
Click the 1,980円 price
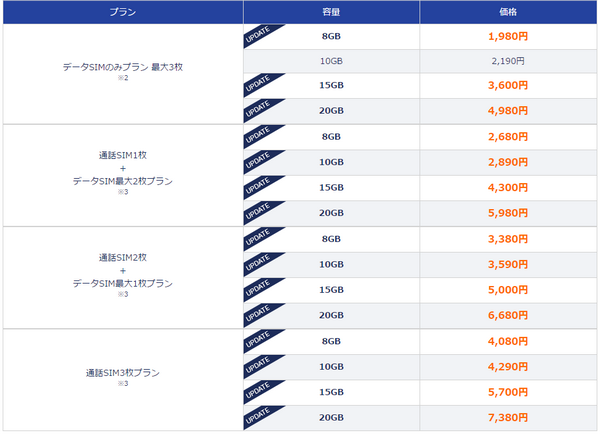[508, 36]
